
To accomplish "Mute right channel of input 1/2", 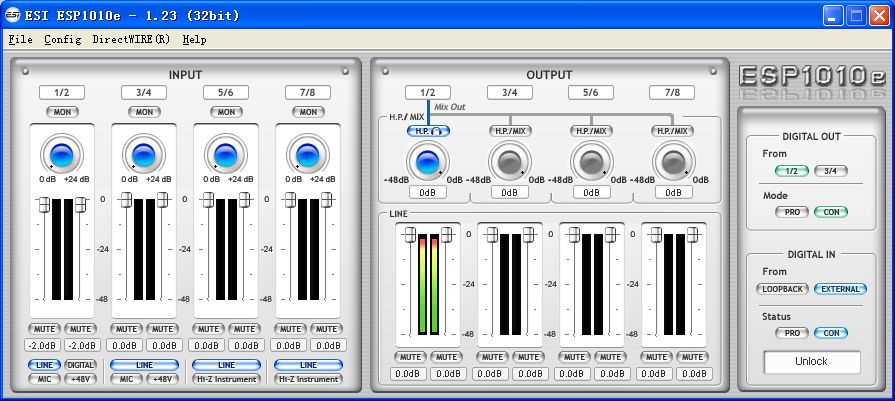I will pos(80,329).
